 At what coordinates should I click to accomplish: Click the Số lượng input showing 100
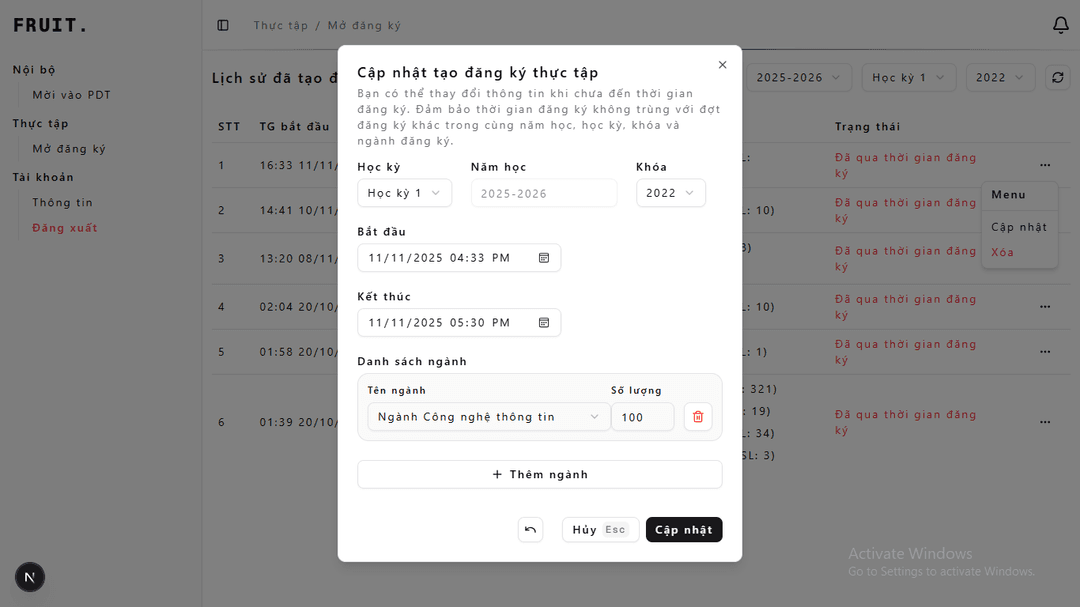(x=642, y=417)
